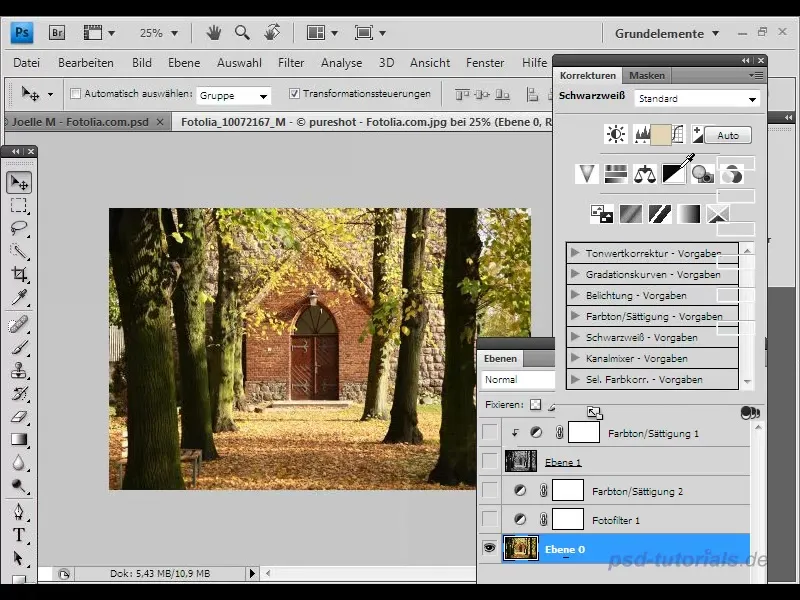Uncheck 'Transformationssteuerungen' checkbox
800x600 pixels.
coord(294,93)
